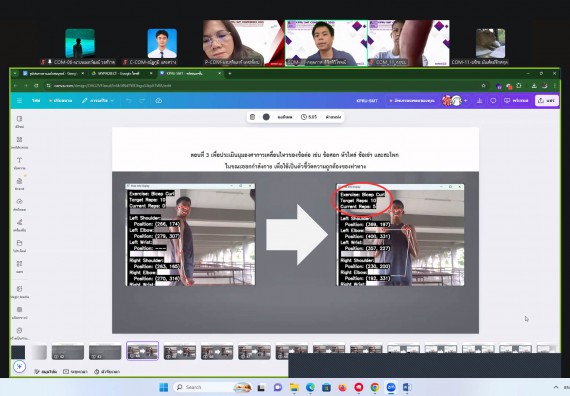Open the comments bubble in Canva header
This screenshot has width=570, height=396.
tap(493, 100)
